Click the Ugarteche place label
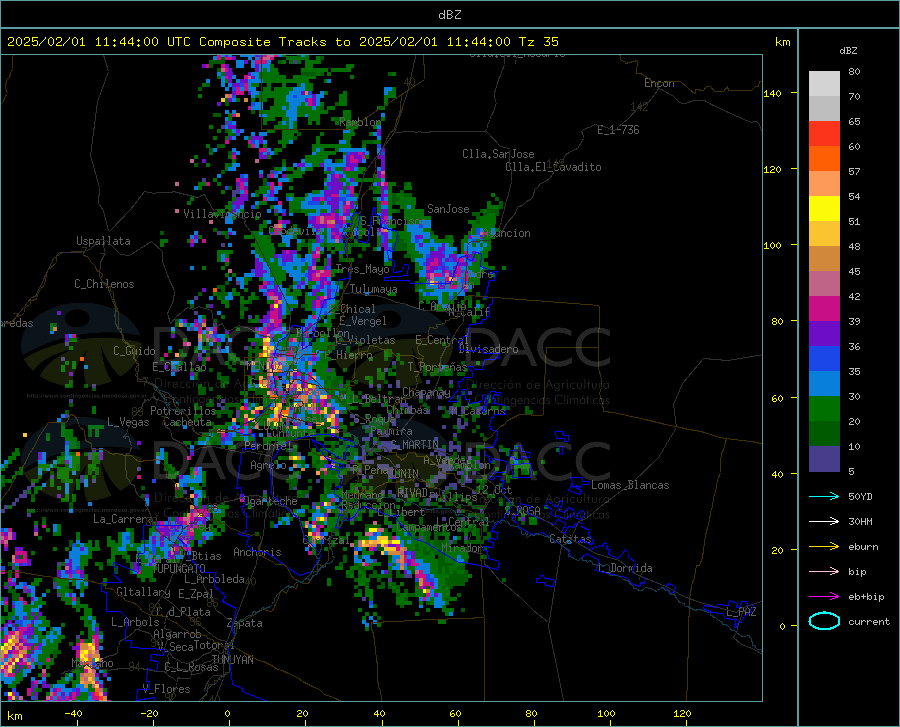The image size is (900, 727). (269, 501)
